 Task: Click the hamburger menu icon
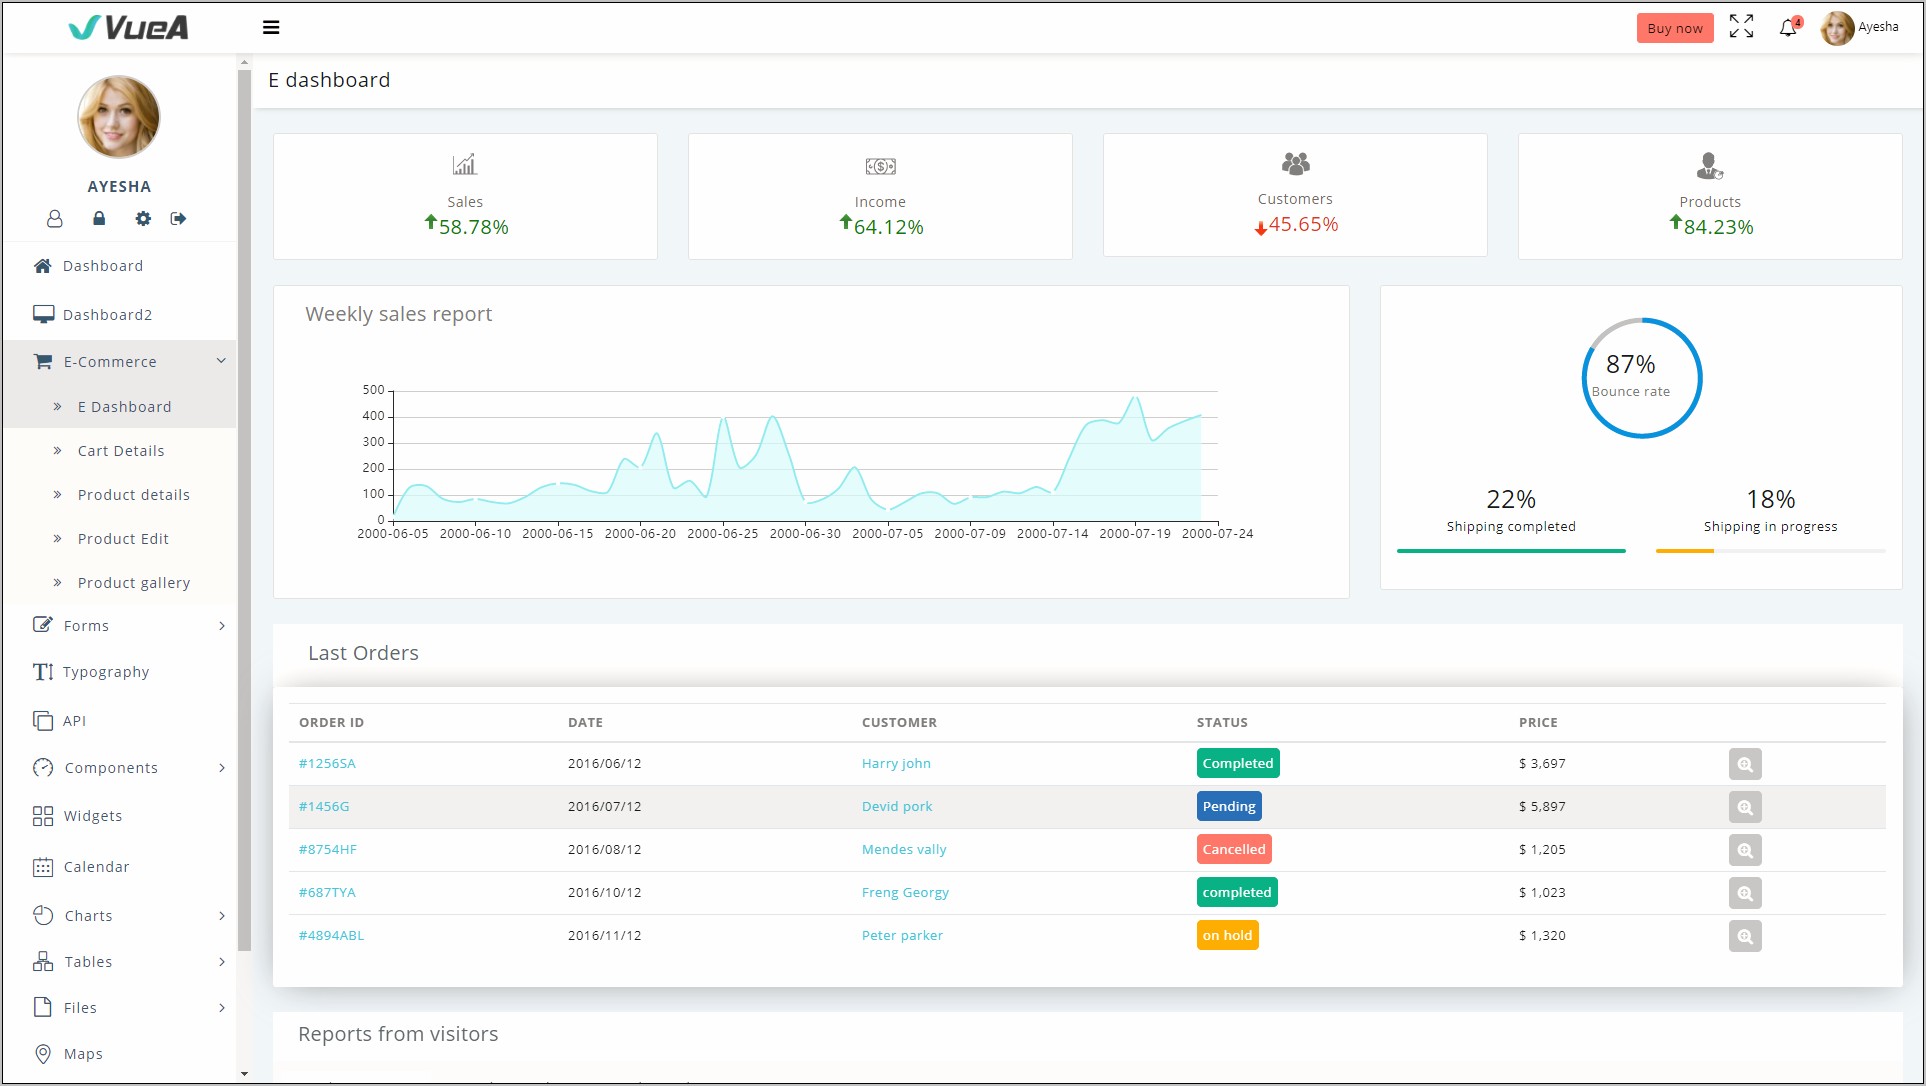271,25
